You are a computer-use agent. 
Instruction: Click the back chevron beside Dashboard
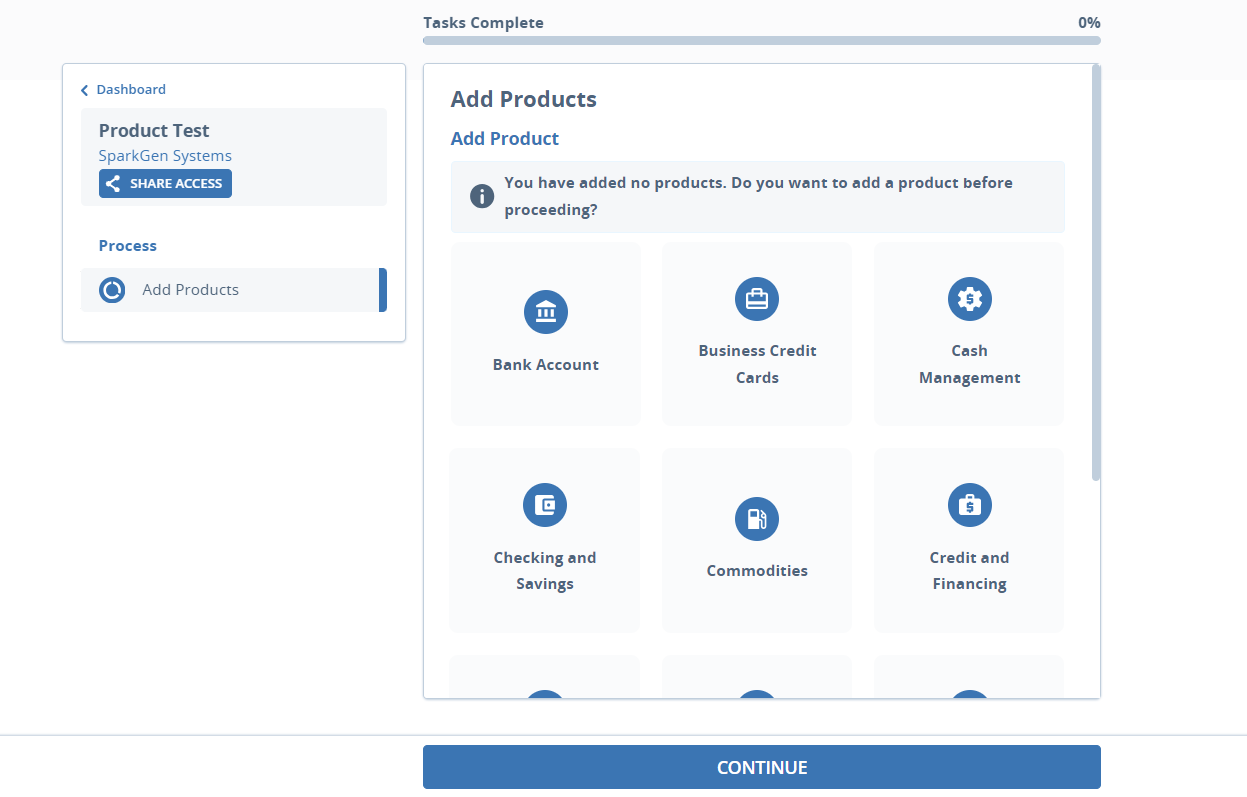pyautogui.click(x=84, y=89)
